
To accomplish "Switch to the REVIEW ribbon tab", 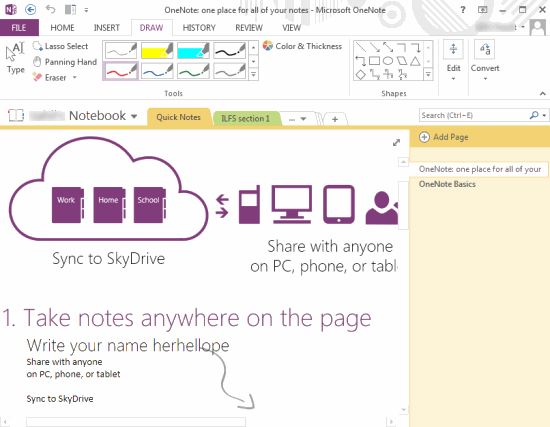I will point(249,28).
